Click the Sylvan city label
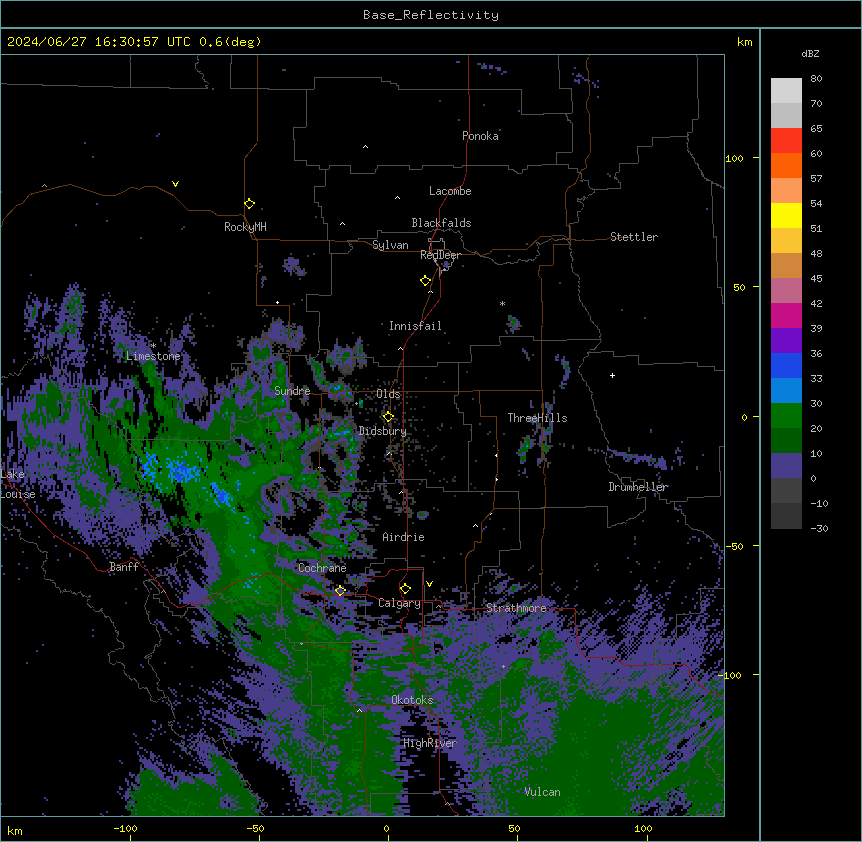The image size is (862, 842). tap(390, 245)
